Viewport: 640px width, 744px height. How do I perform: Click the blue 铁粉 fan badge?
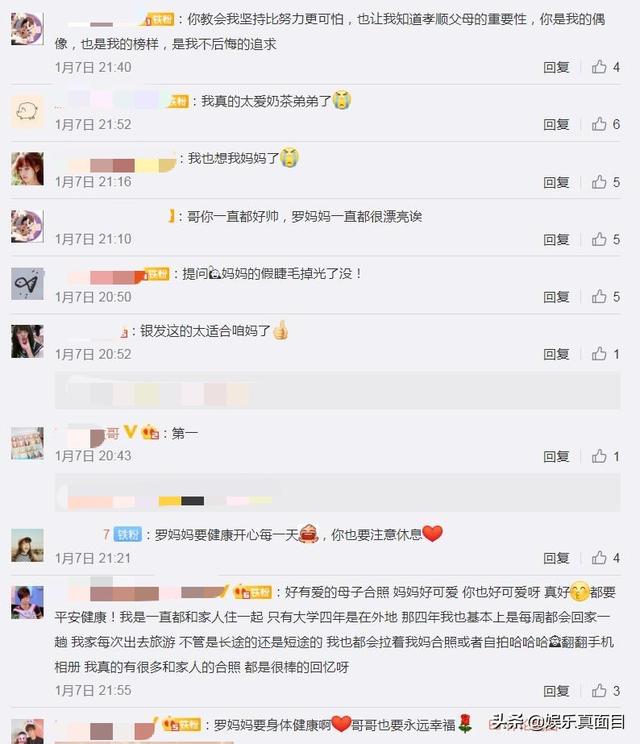point(128,535)
